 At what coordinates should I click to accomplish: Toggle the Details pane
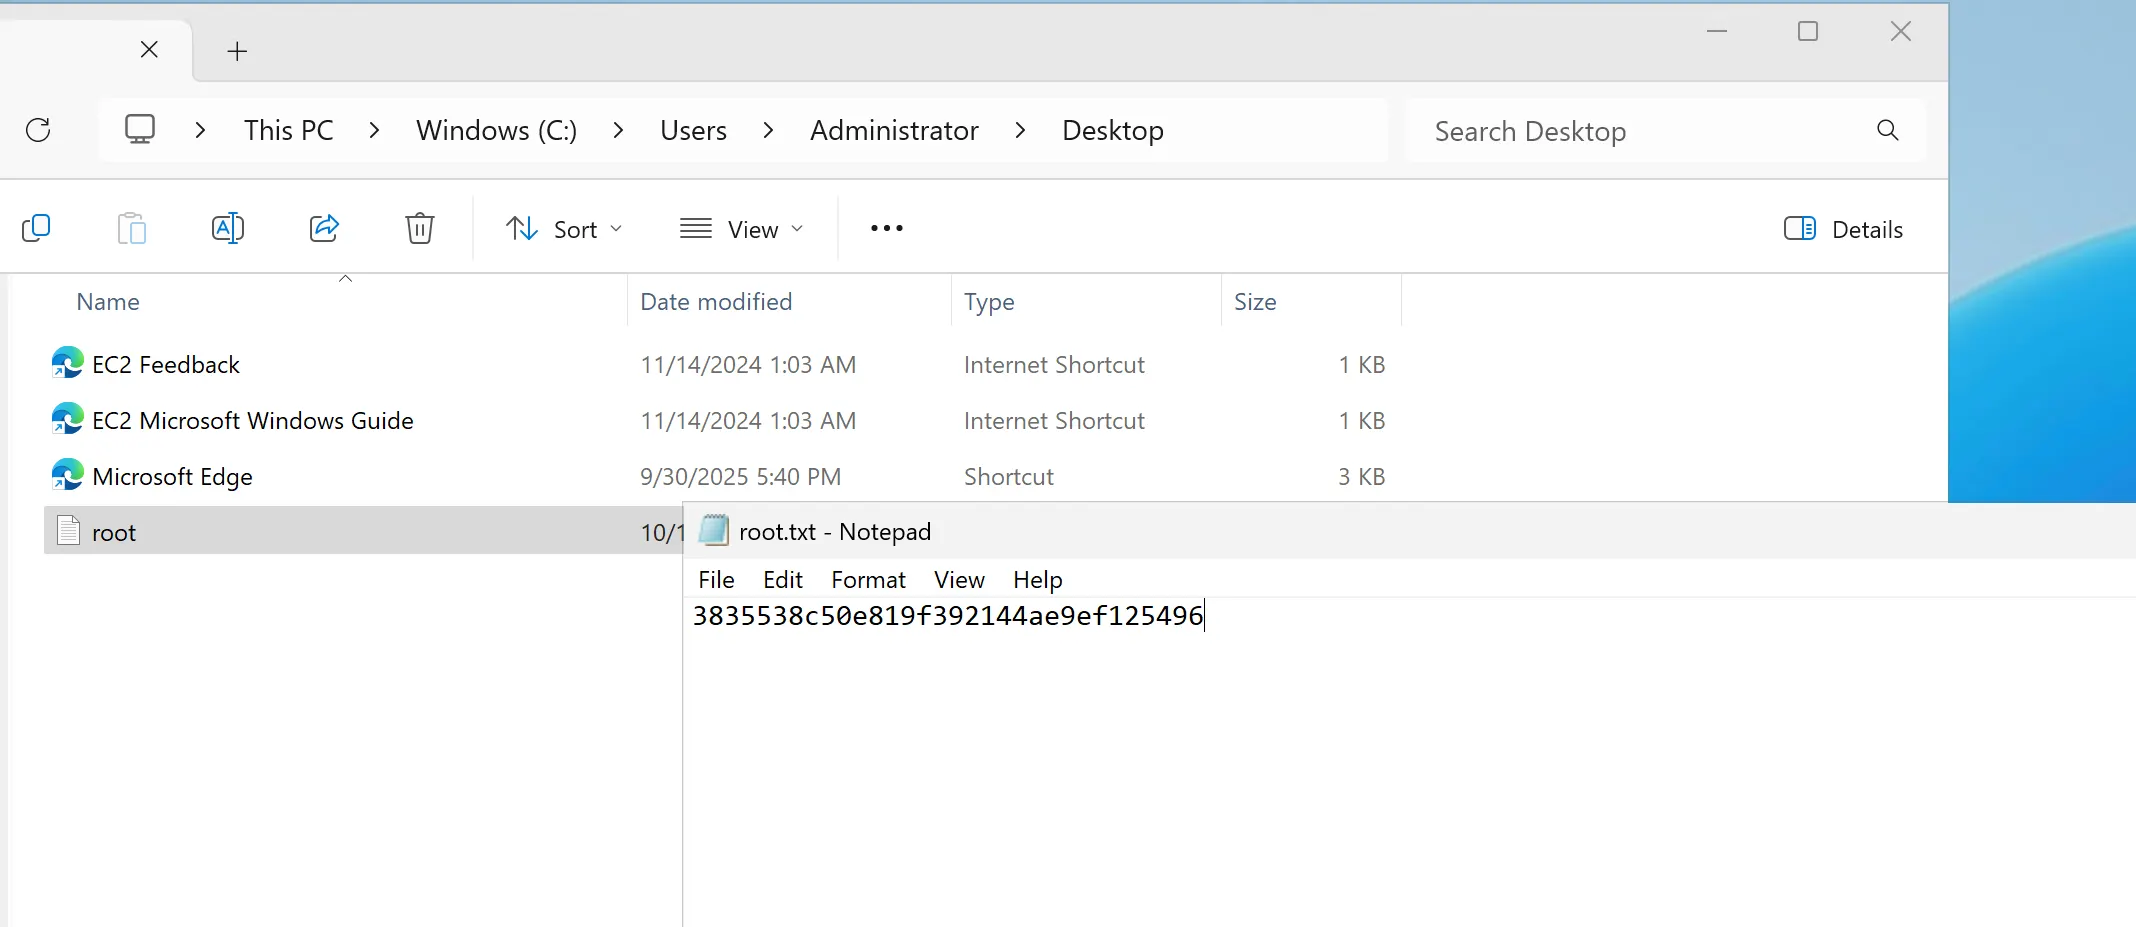(x=1843, y=229)
